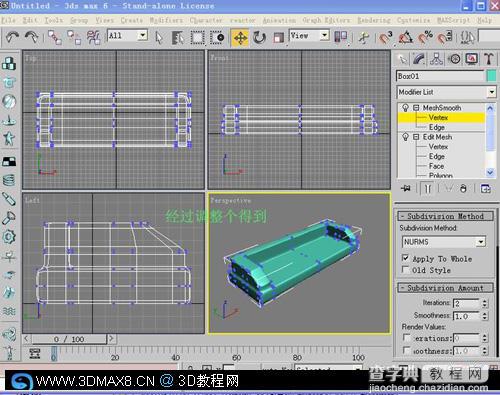Viewport: 500px width, 395px height.
Task: Open the Modifier List dropdown
Action: [492, 92]
